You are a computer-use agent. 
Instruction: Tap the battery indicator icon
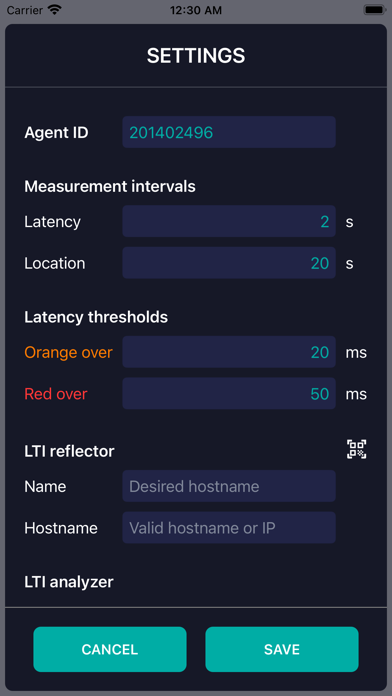[x=375, y=10]
